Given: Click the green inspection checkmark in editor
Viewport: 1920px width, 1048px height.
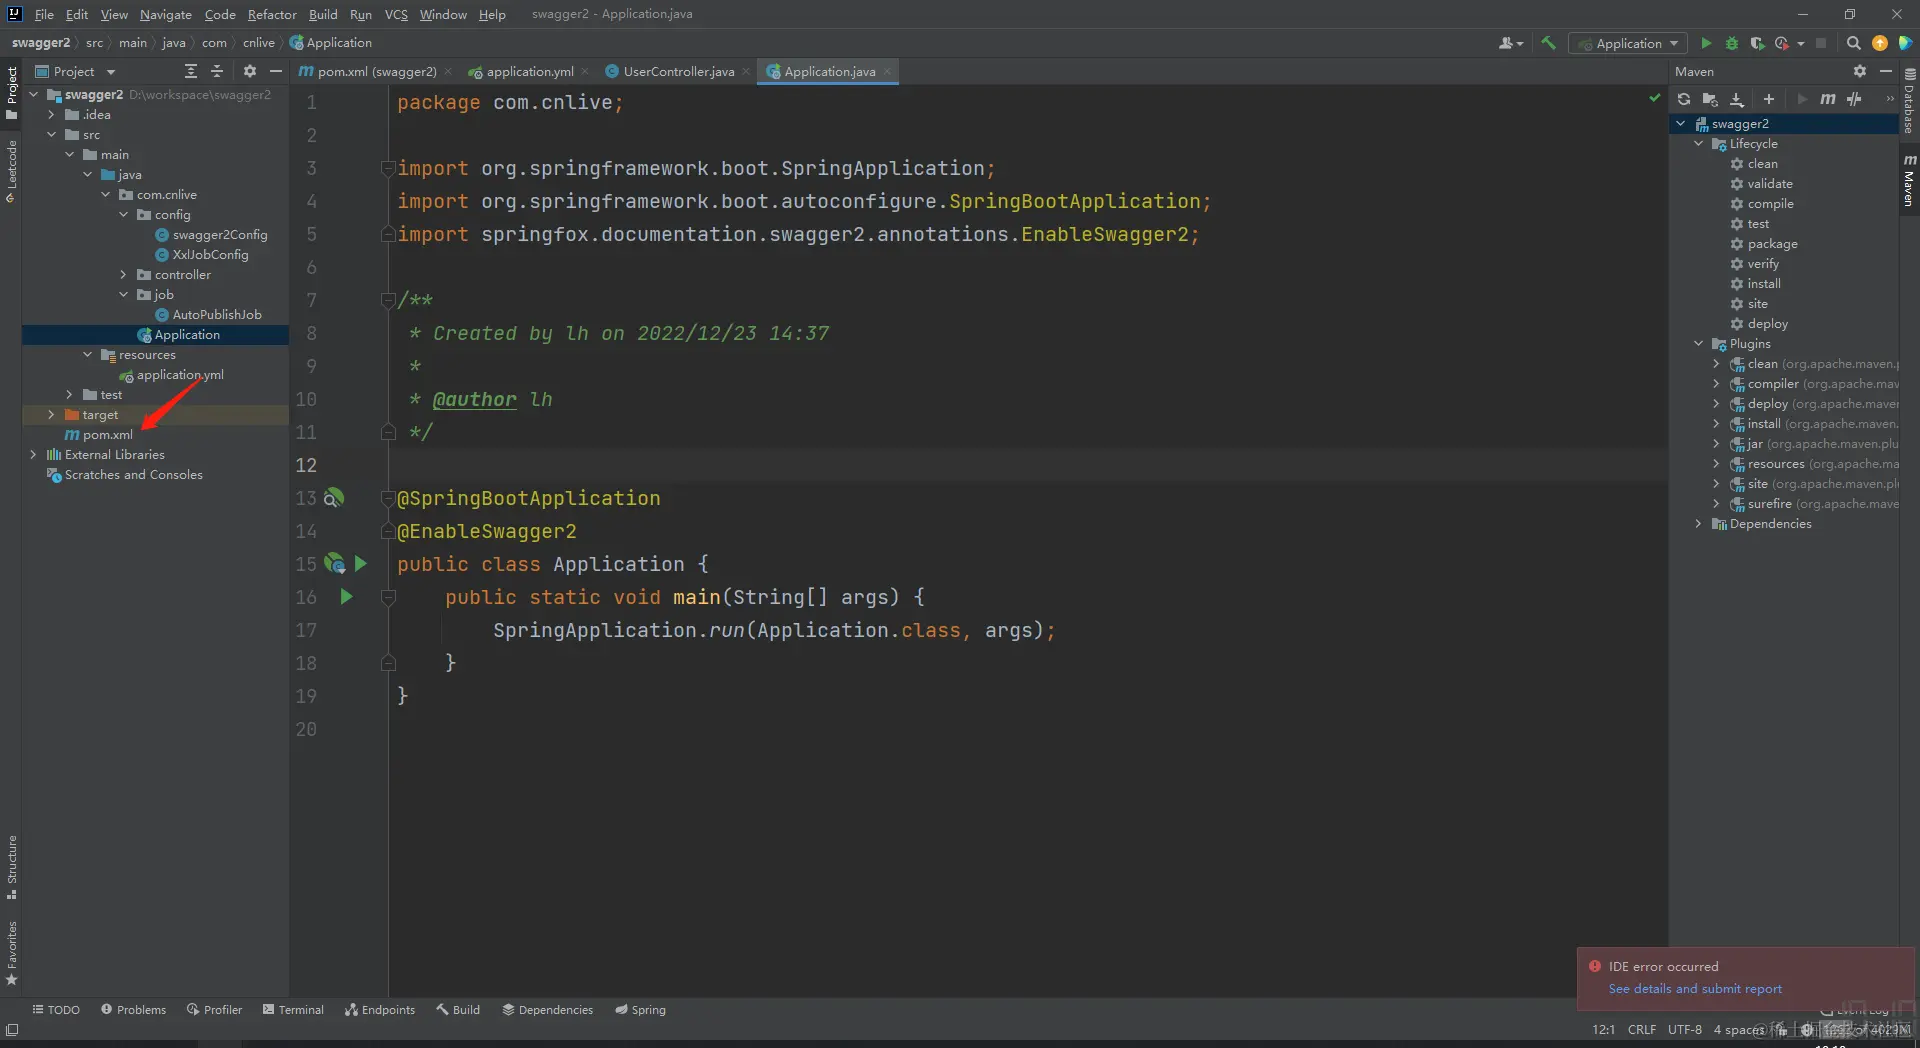Looking at the screenshot, I should tap(1654, 98).
